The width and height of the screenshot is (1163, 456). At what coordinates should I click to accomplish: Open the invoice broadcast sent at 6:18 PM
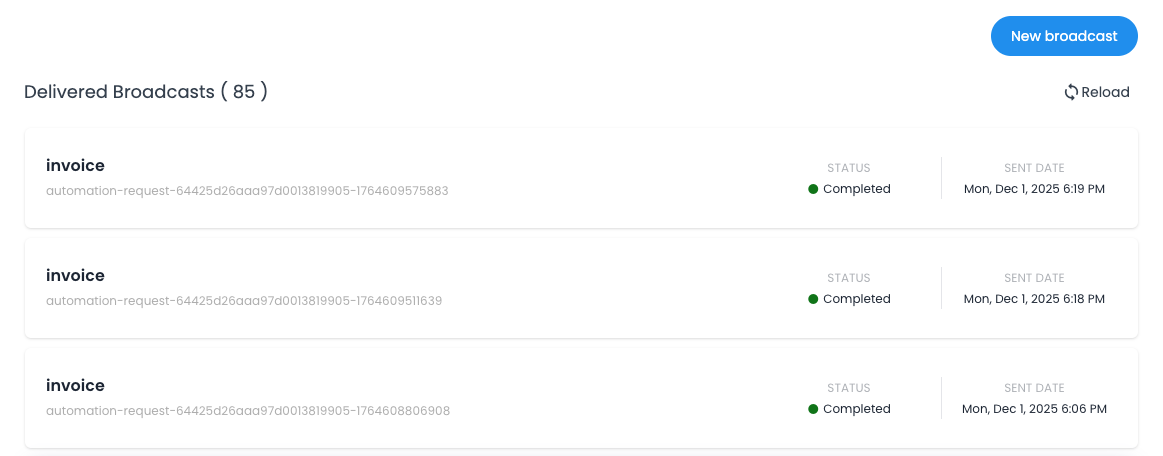tap(75, 276)
